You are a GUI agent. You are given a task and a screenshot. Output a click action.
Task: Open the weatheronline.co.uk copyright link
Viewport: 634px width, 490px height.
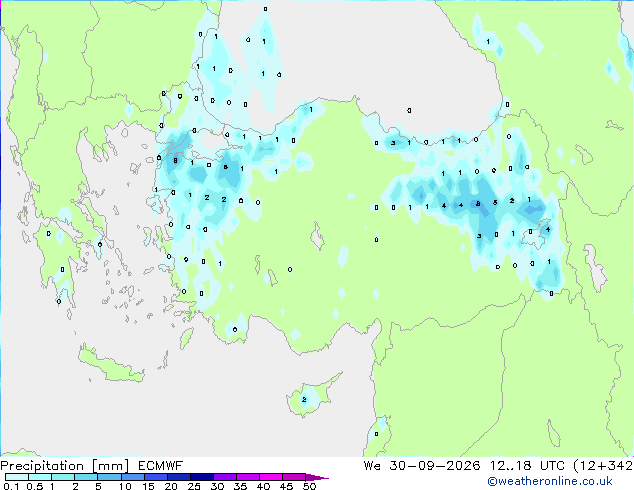(x=550, y=481)
